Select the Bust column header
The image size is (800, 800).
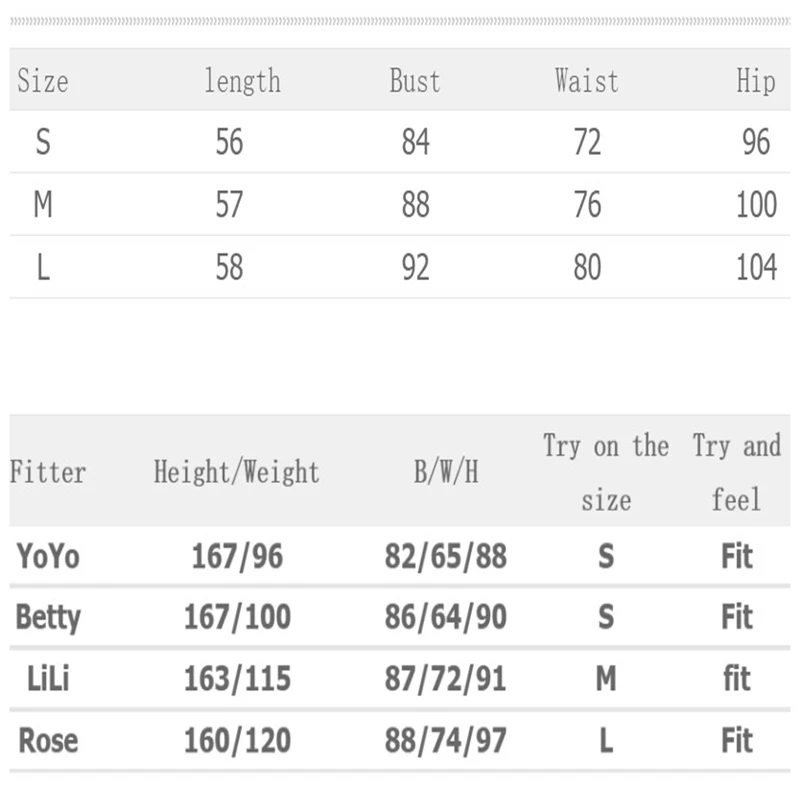coord(414,81)
